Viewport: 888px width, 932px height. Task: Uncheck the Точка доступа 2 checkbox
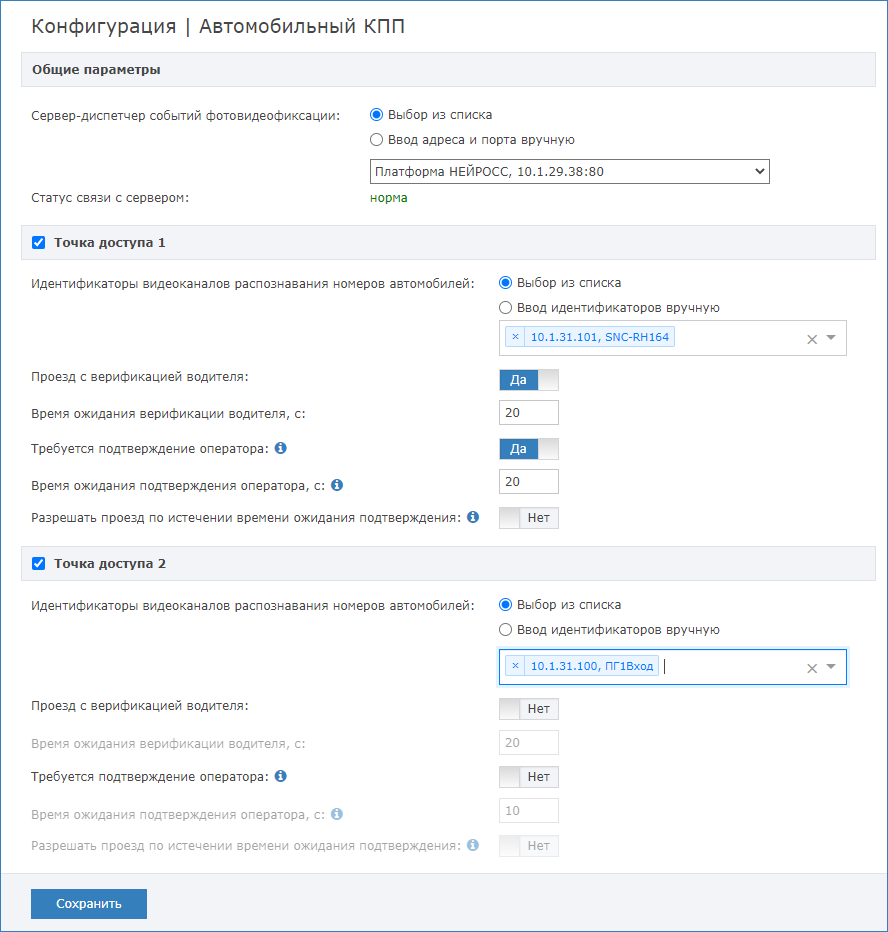39,563
